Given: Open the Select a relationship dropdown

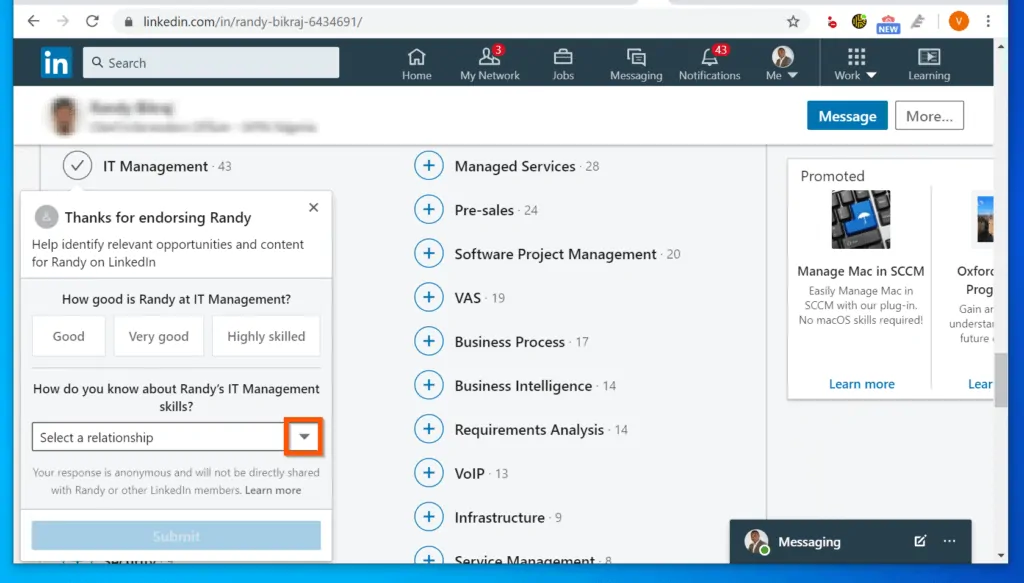Looking at the screenshot, I should click(x=176, y=437).
